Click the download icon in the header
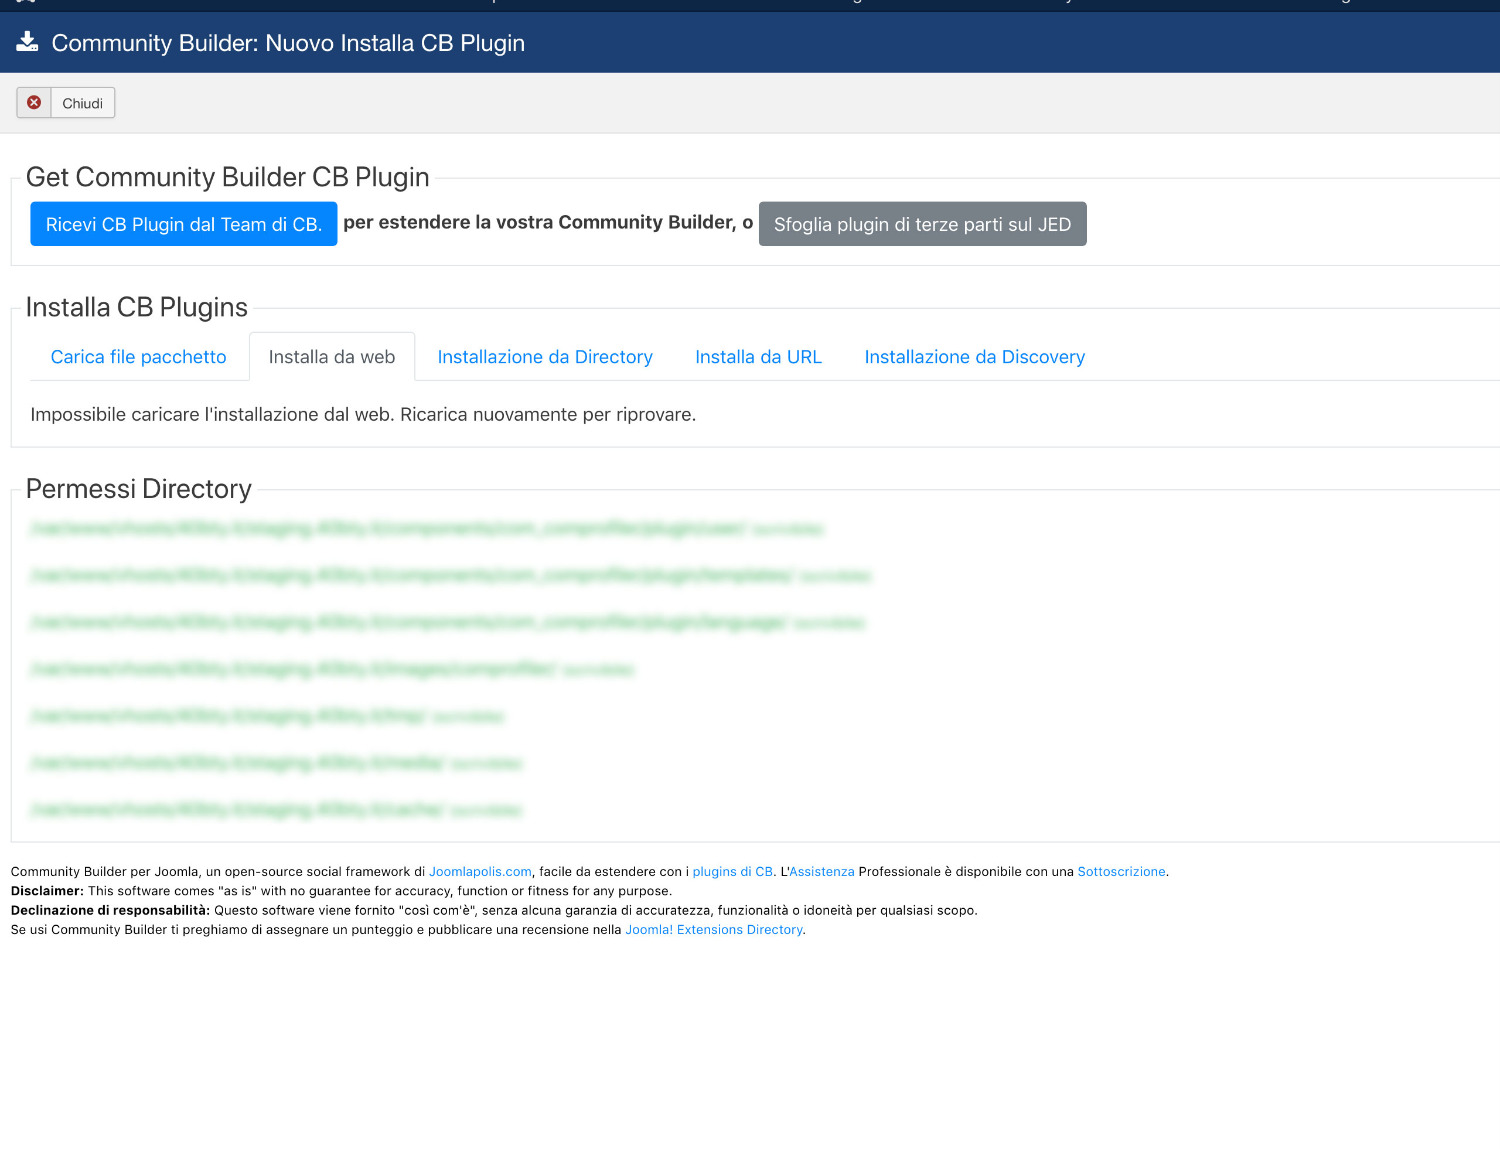The width and height of the screenshot is (1500, 1149). coord(27,42)
